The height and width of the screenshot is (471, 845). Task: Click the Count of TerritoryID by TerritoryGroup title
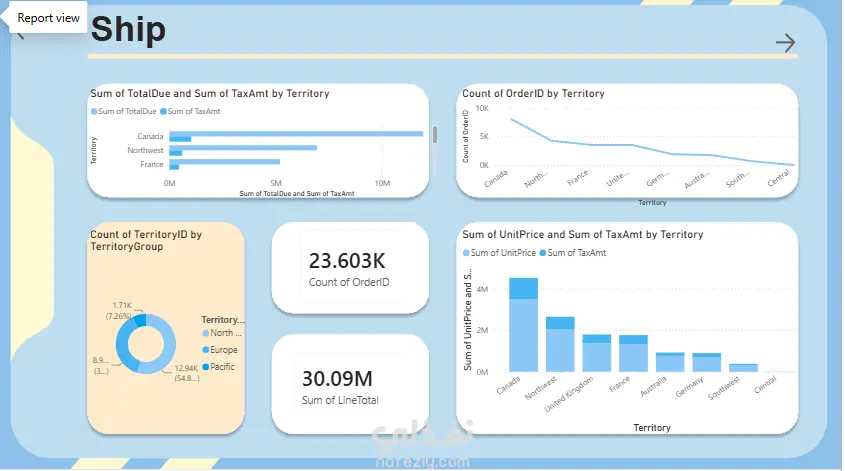(146, 240)
